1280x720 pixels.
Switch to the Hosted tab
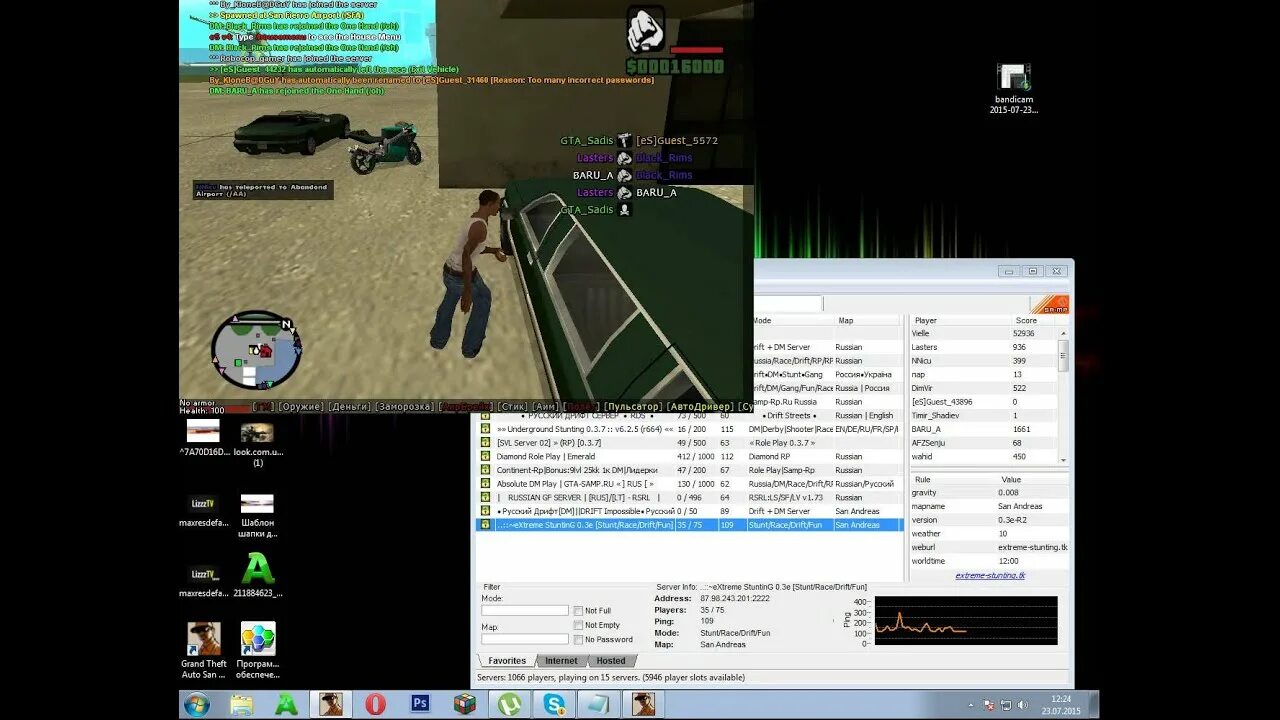(611, 661)
